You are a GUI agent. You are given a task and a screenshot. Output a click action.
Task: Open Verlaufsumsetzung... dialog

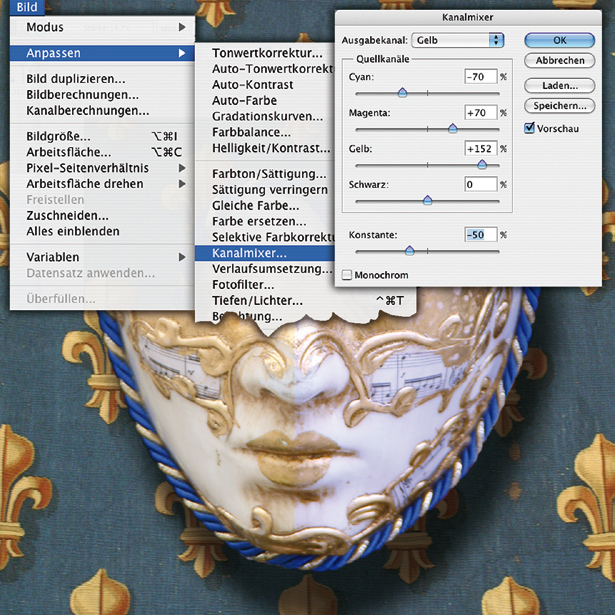click(x=272, y=269)
